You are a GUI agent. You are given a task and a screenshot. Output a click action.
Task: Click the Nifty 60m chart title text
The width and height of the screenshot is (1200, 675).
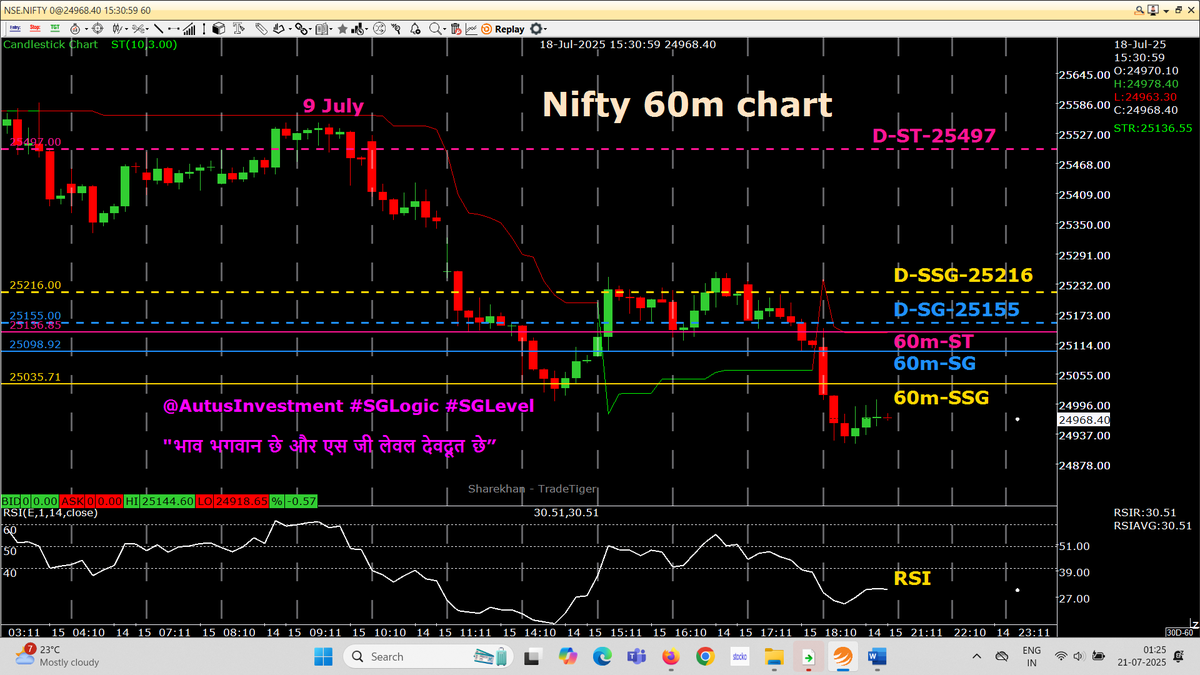687,104
